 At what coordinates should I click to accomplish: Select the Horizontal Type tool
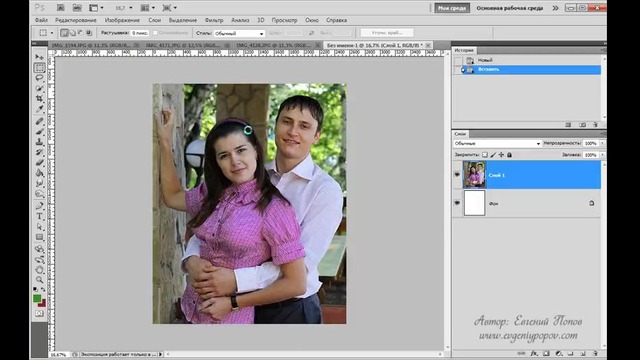pos(40,216)
